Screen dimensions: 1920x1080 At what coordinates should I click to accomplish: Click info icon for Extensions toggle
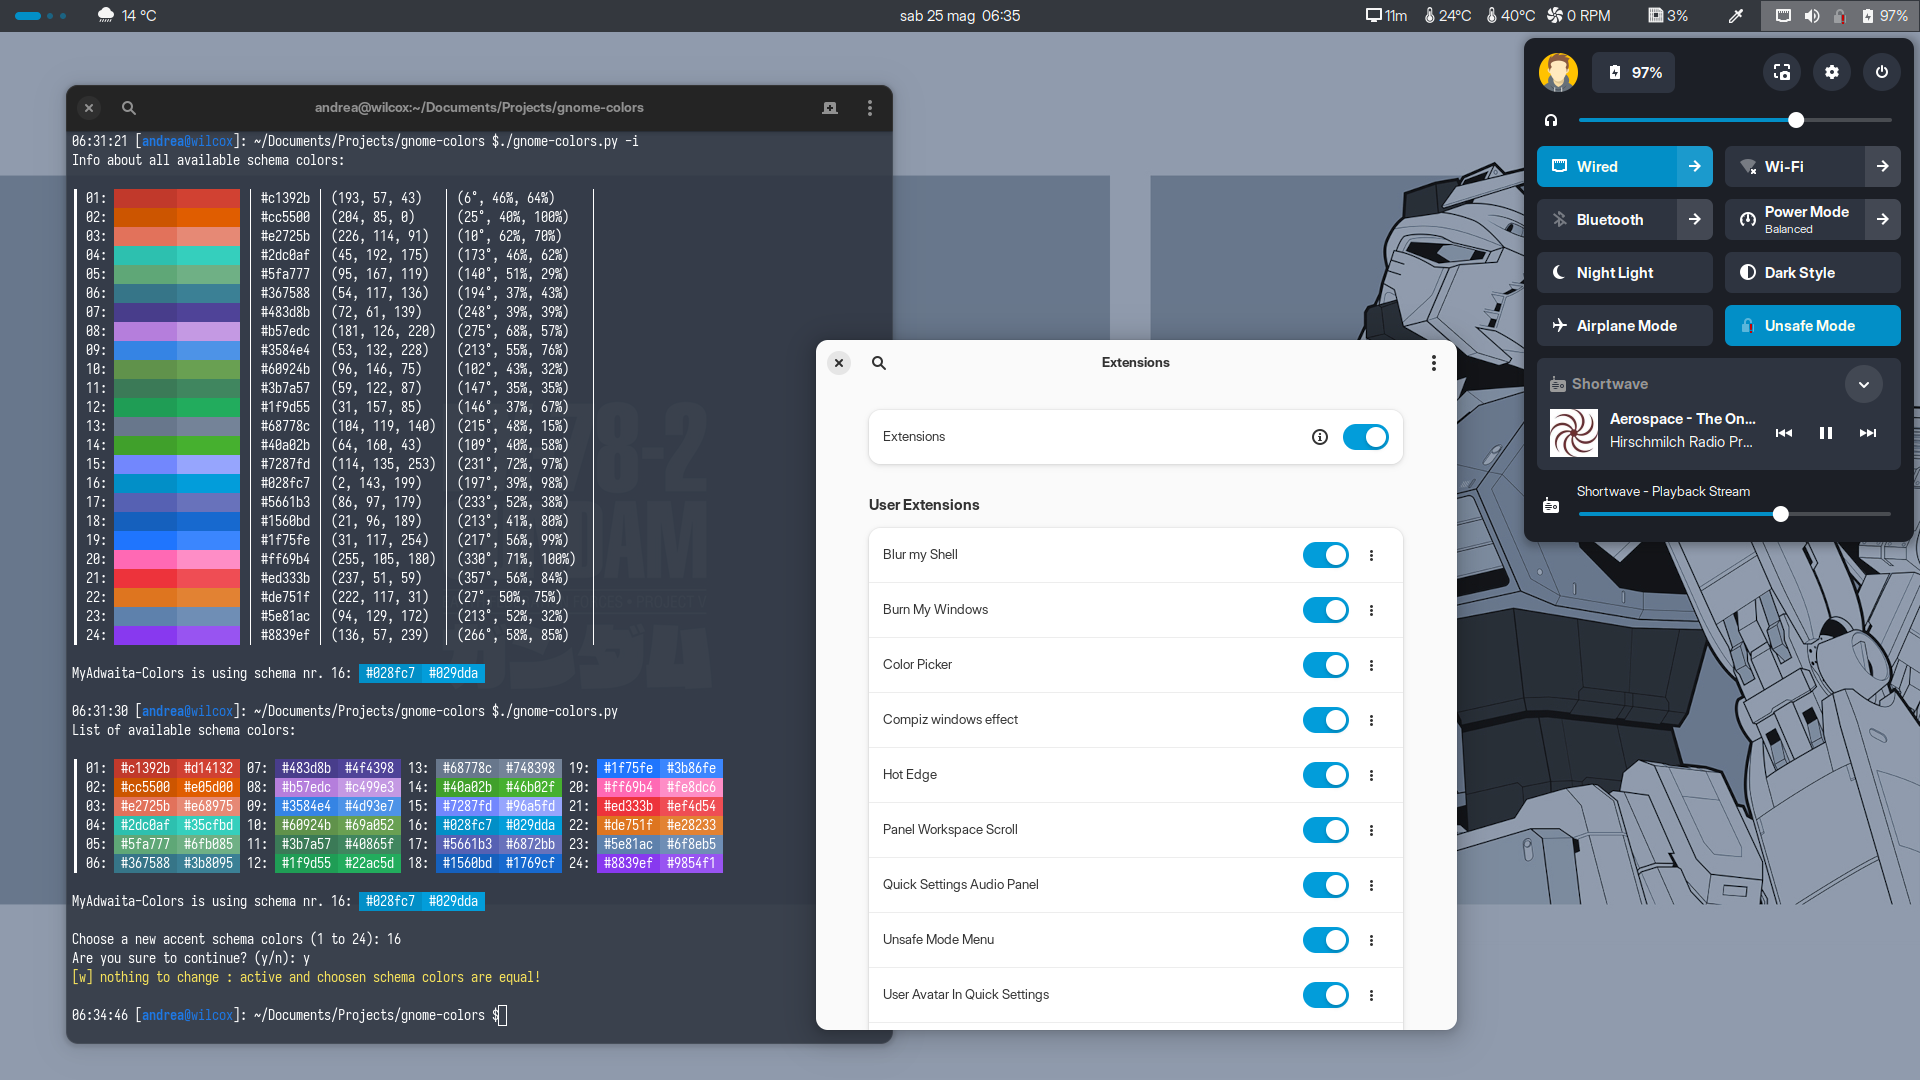point(1320,436)
